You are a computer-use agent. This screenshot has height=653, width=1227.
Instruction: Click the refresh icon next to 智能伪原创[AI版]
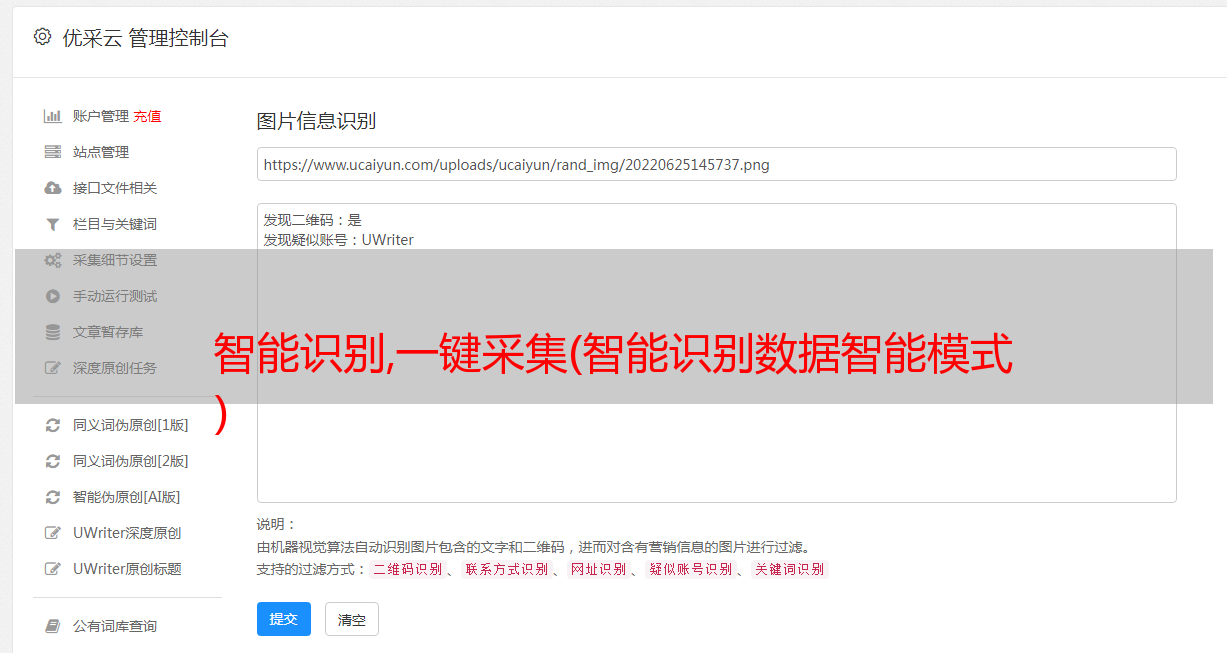[53, 497]
